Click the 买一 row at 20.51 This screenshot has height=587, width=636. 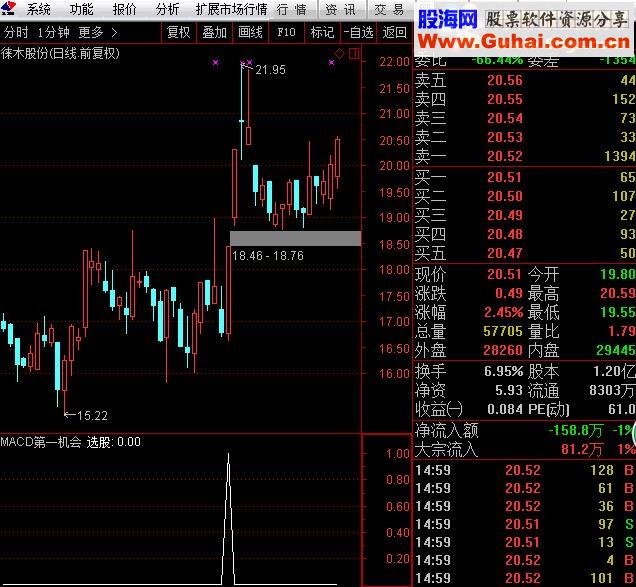pos(524,177)
